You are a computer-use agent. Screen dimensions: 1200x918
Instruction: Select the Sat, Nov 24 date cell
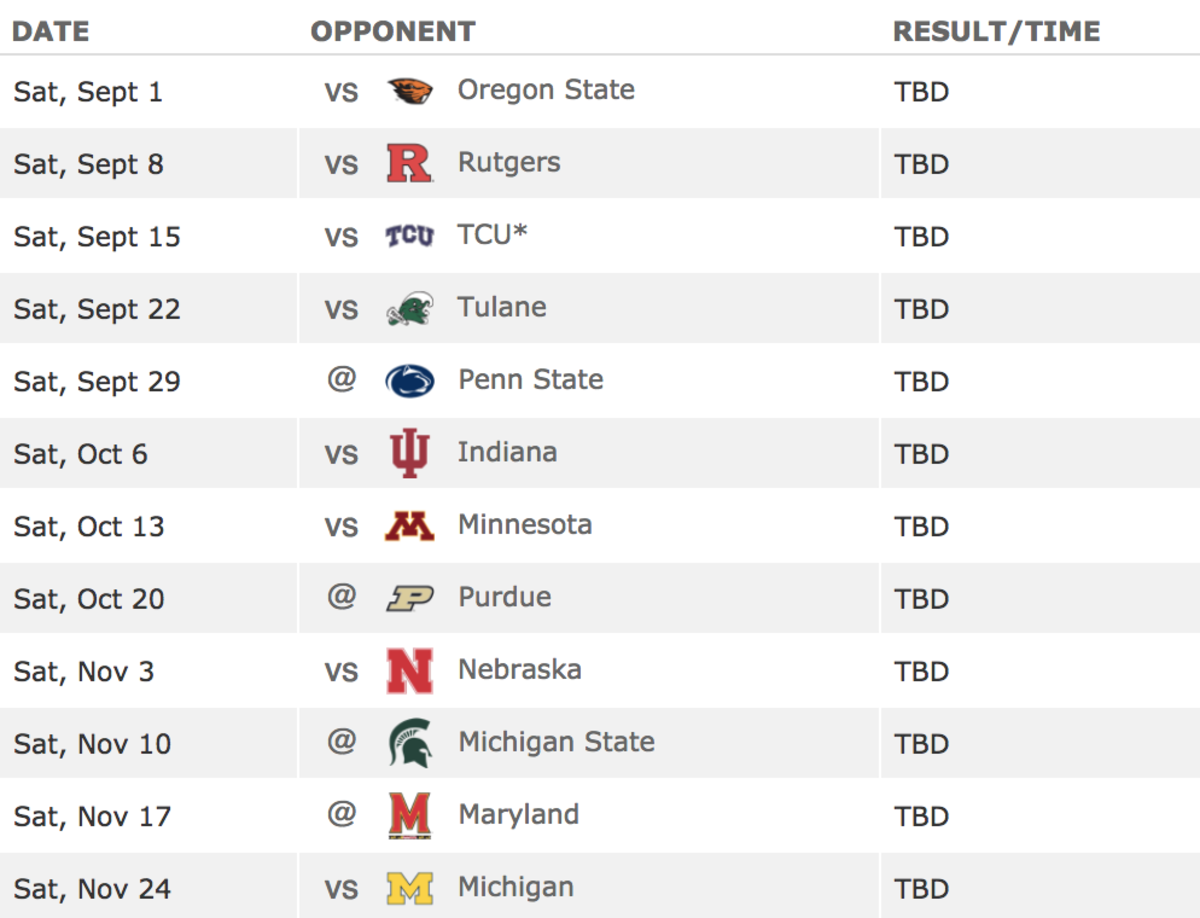(92, 889)
